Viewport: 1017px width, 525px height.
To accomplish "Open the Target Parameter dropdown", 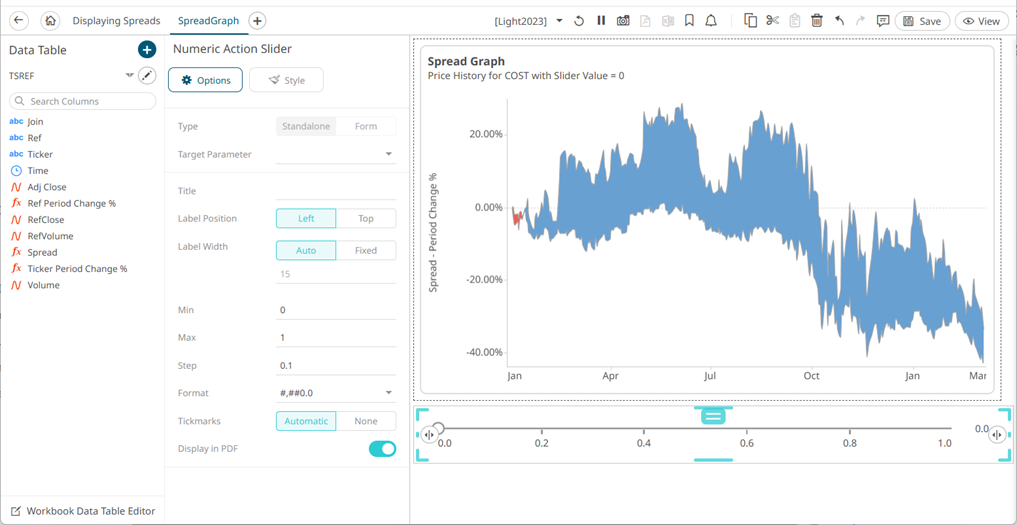I will 388,155.
